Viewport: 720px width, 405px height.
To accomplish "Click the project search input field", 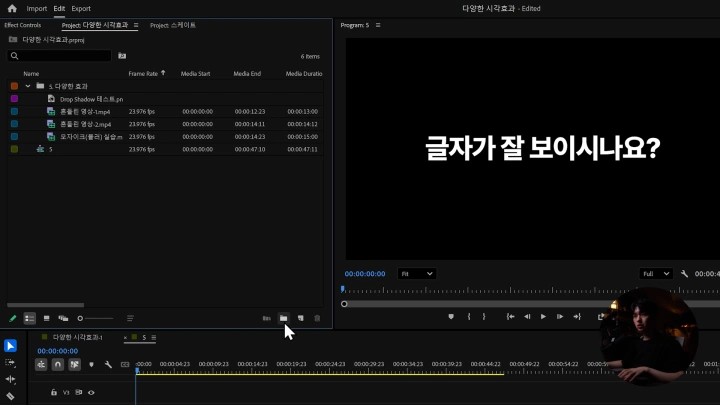I will [60, 56].
